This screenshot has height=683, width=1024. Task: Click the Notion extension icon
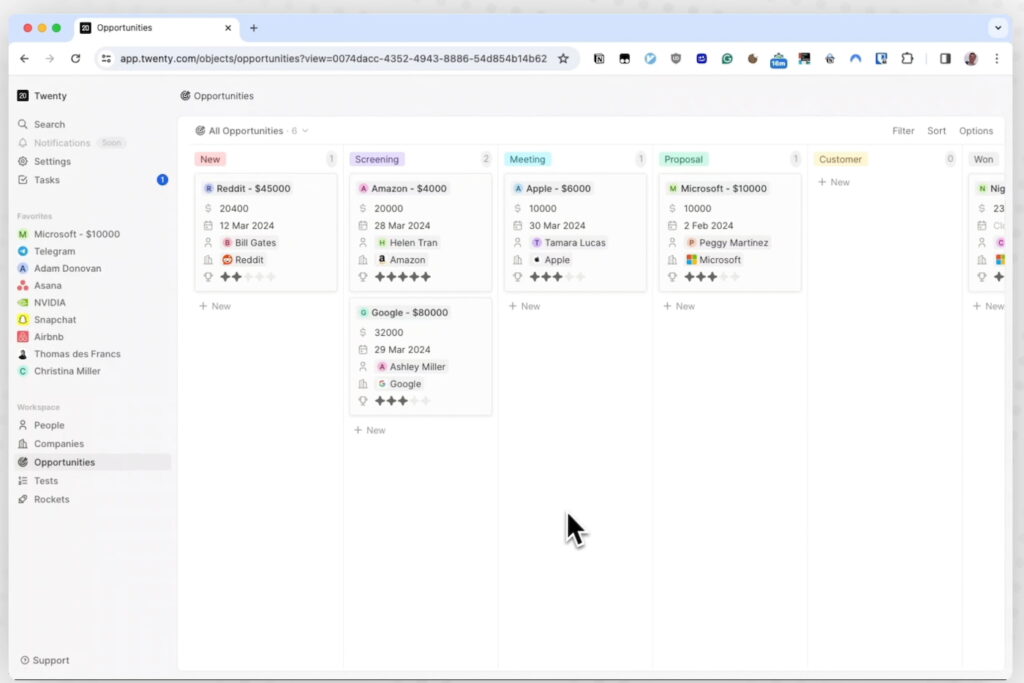tap(599, 59)
